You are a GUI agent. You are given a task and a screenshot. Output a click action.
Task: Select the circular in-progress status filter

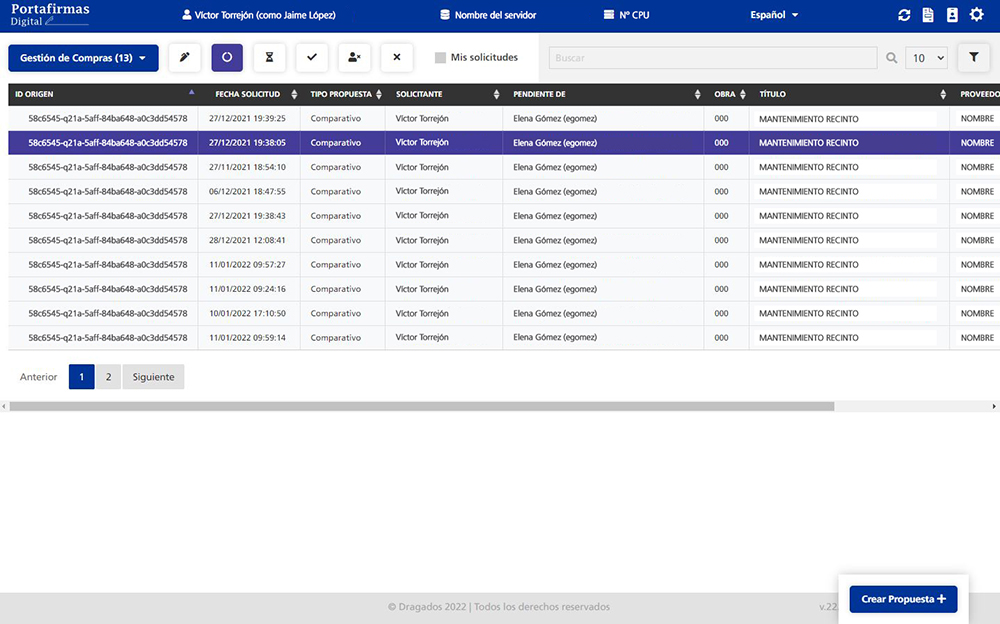point(227,58)
